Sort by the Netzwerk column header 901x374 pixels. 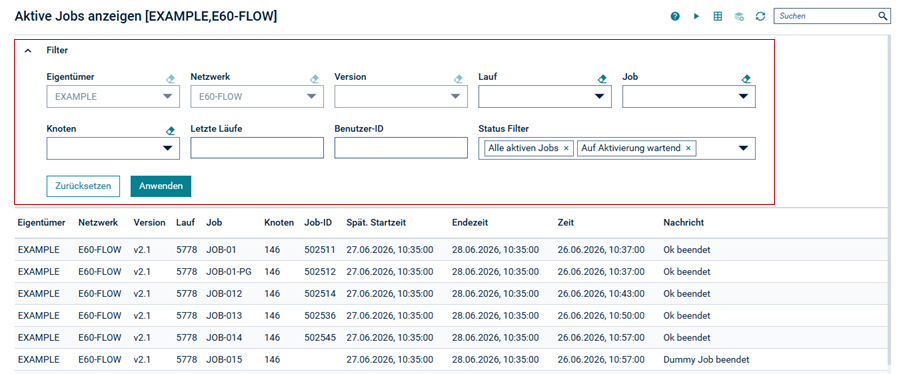point(98,222)
